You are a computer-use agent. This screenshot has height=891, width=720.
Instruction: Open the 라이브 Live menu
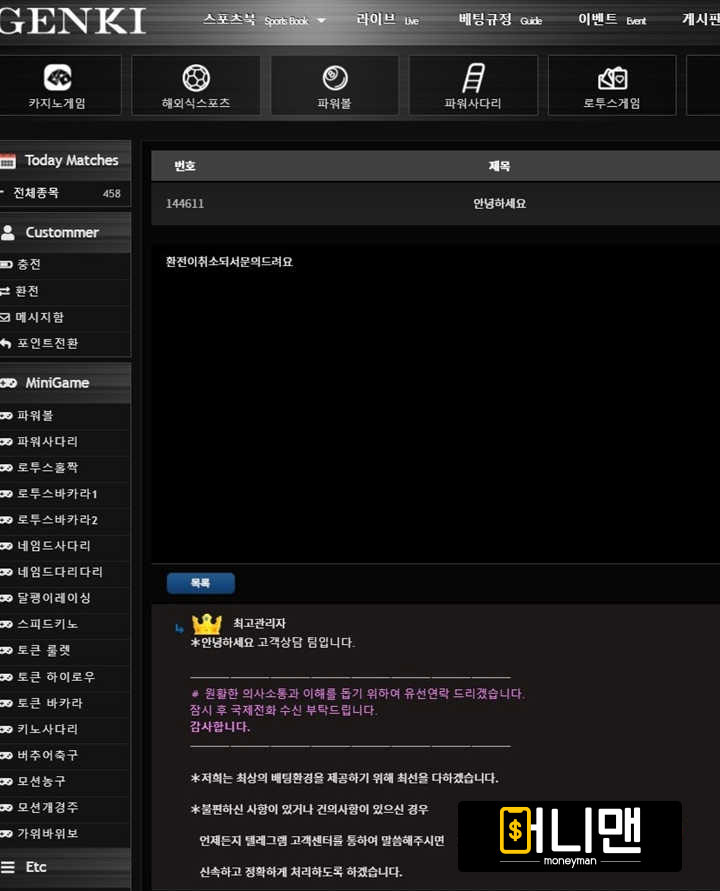(387, 20)
